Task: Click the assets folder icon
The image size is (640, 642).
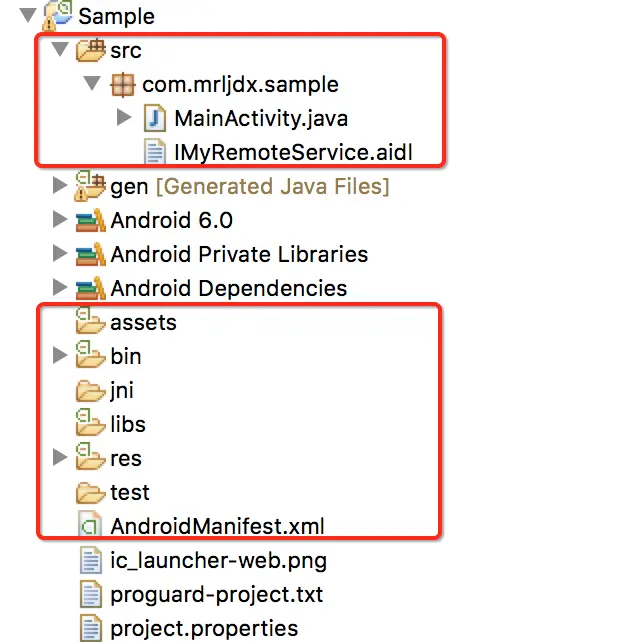Action: (90, 321)
